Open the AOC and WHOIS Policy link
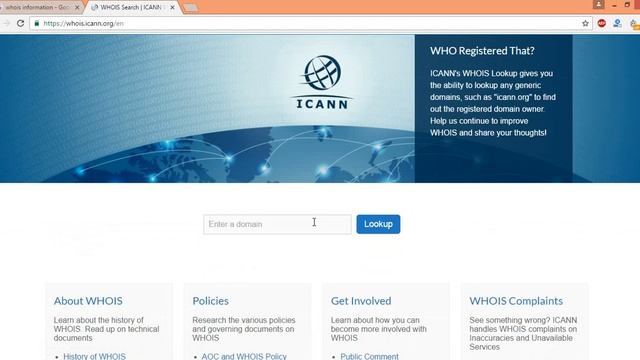The image size is (640, 360). (244, 356)
